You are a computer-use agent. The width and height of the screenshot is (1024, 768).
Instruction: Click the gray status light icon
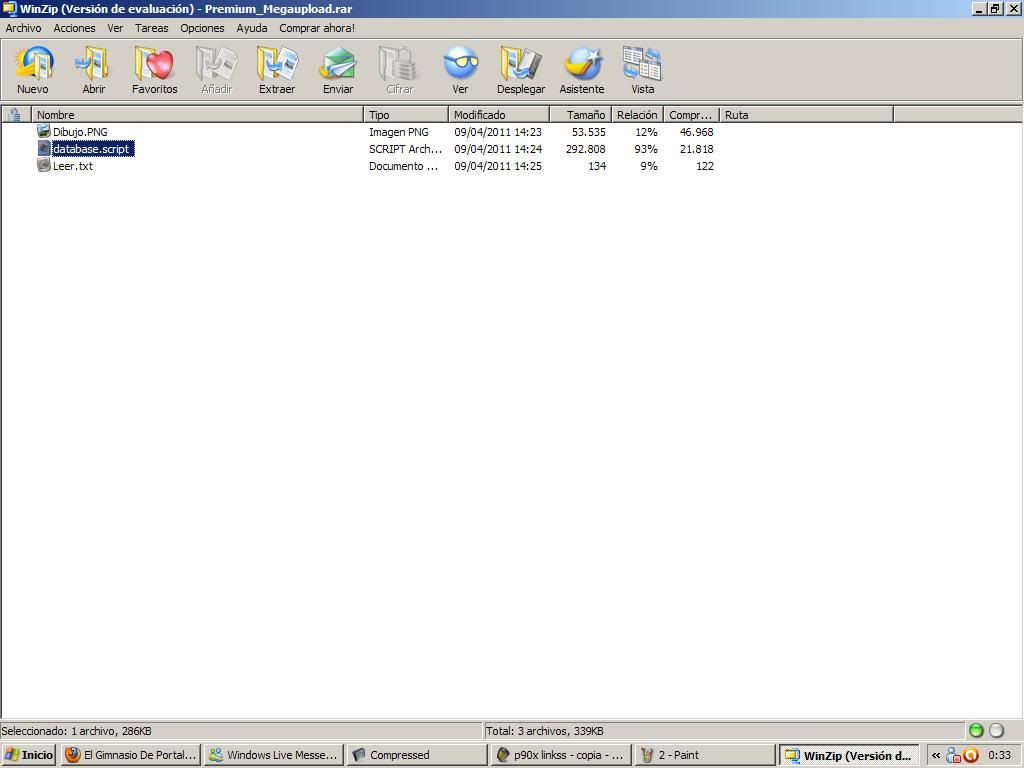click(x=997, y=731)
